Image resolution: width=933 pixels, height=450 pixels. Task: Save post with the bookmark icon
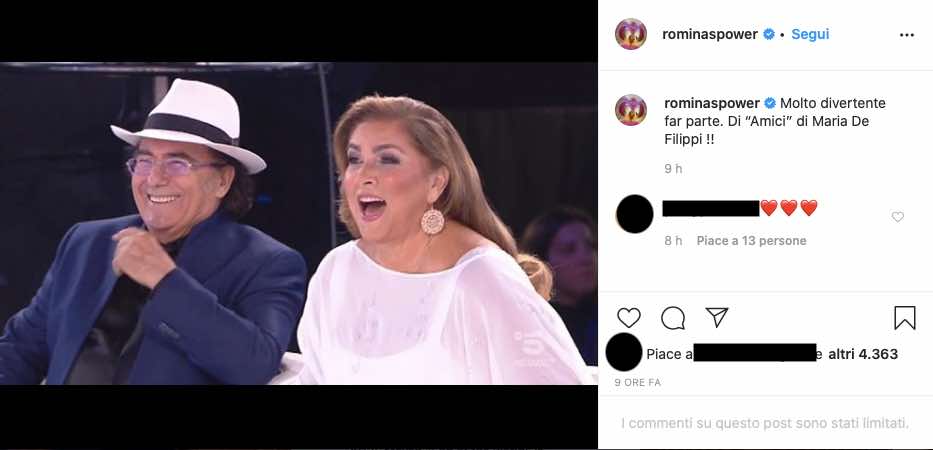[904, 318]
